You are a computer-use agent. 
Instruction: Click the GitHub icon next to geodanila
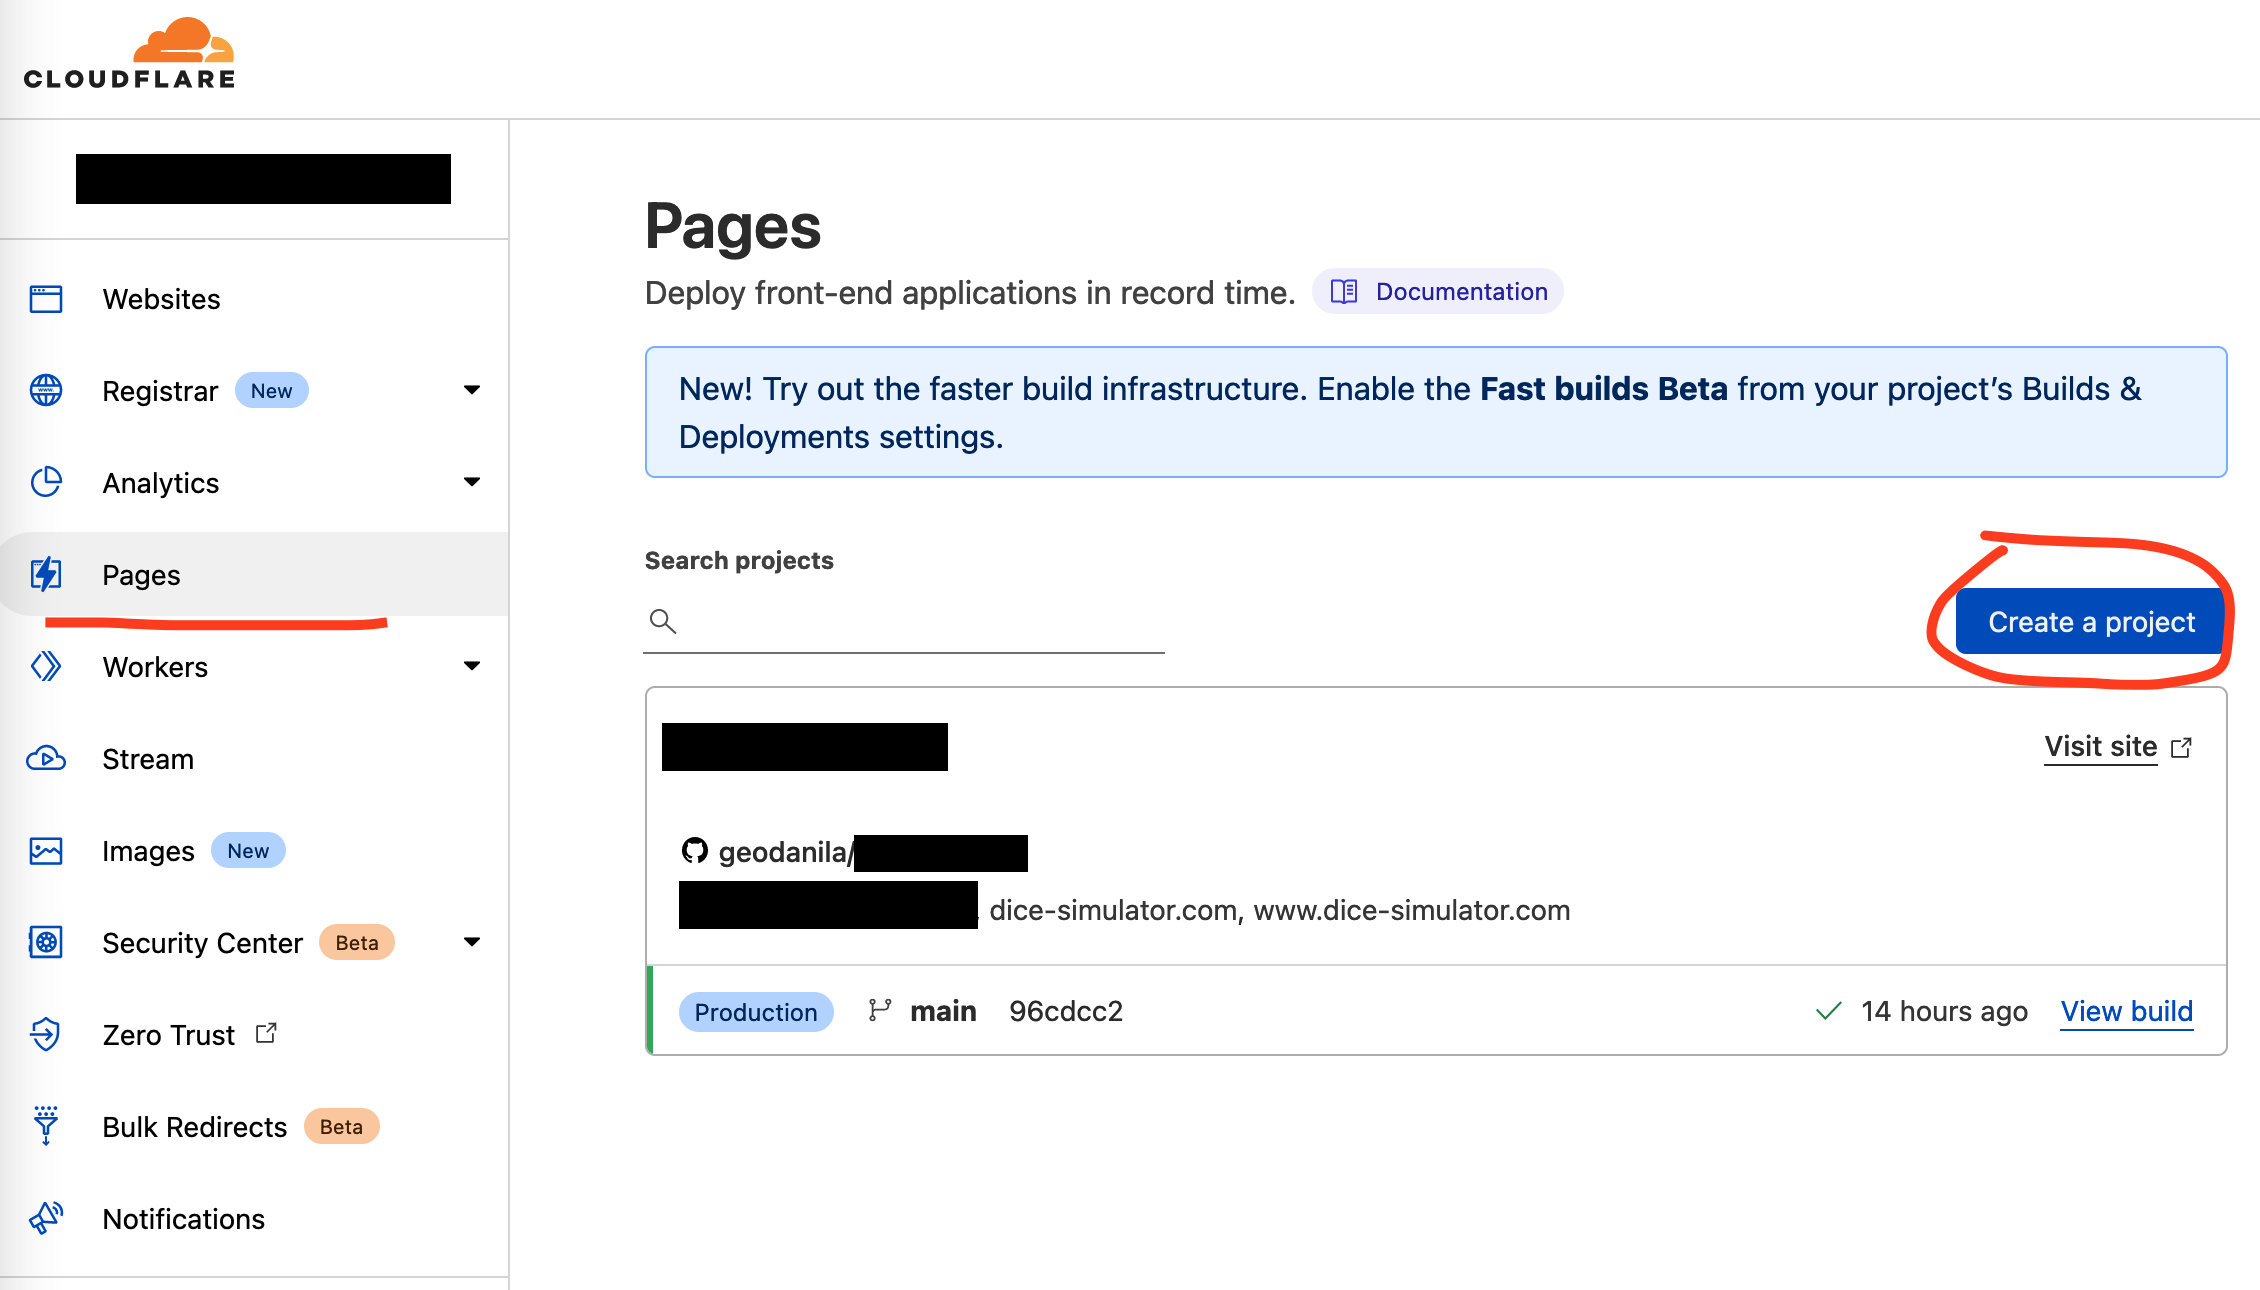click(695, 851)
